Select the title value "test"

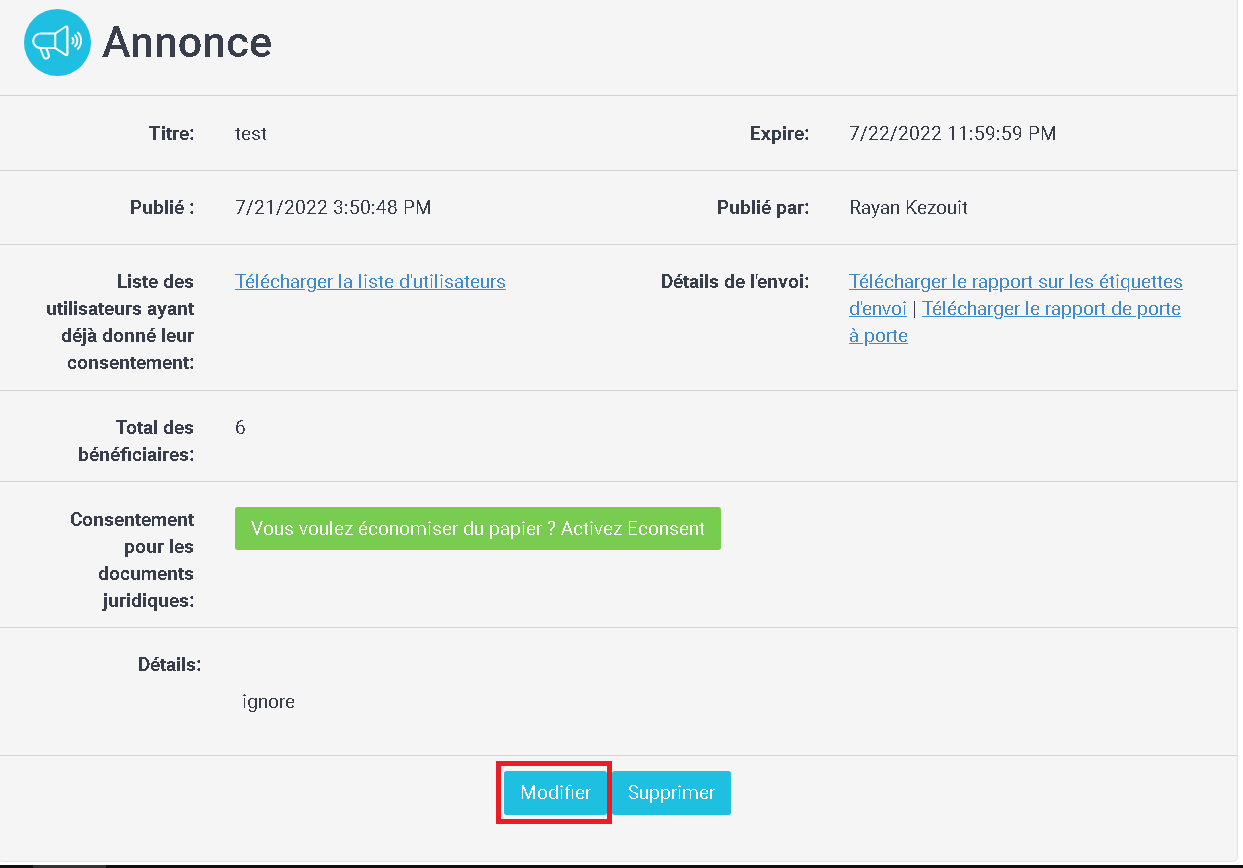[251, 133]
